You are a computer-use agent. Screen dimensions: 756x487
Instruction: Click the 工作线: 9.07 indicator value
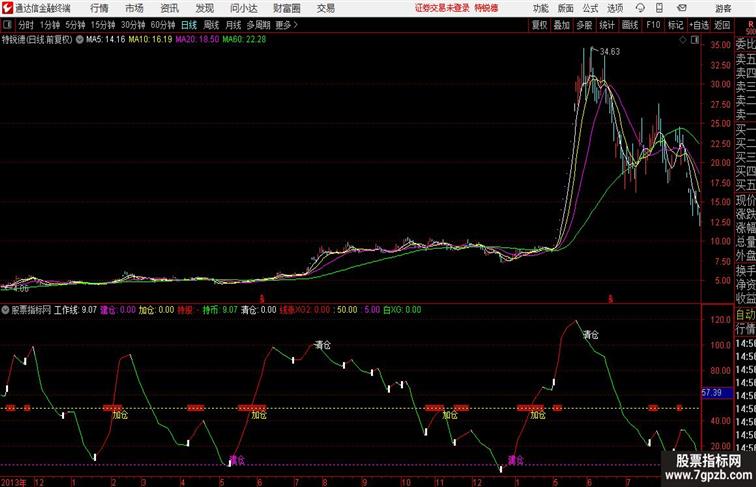pos(75,310)
